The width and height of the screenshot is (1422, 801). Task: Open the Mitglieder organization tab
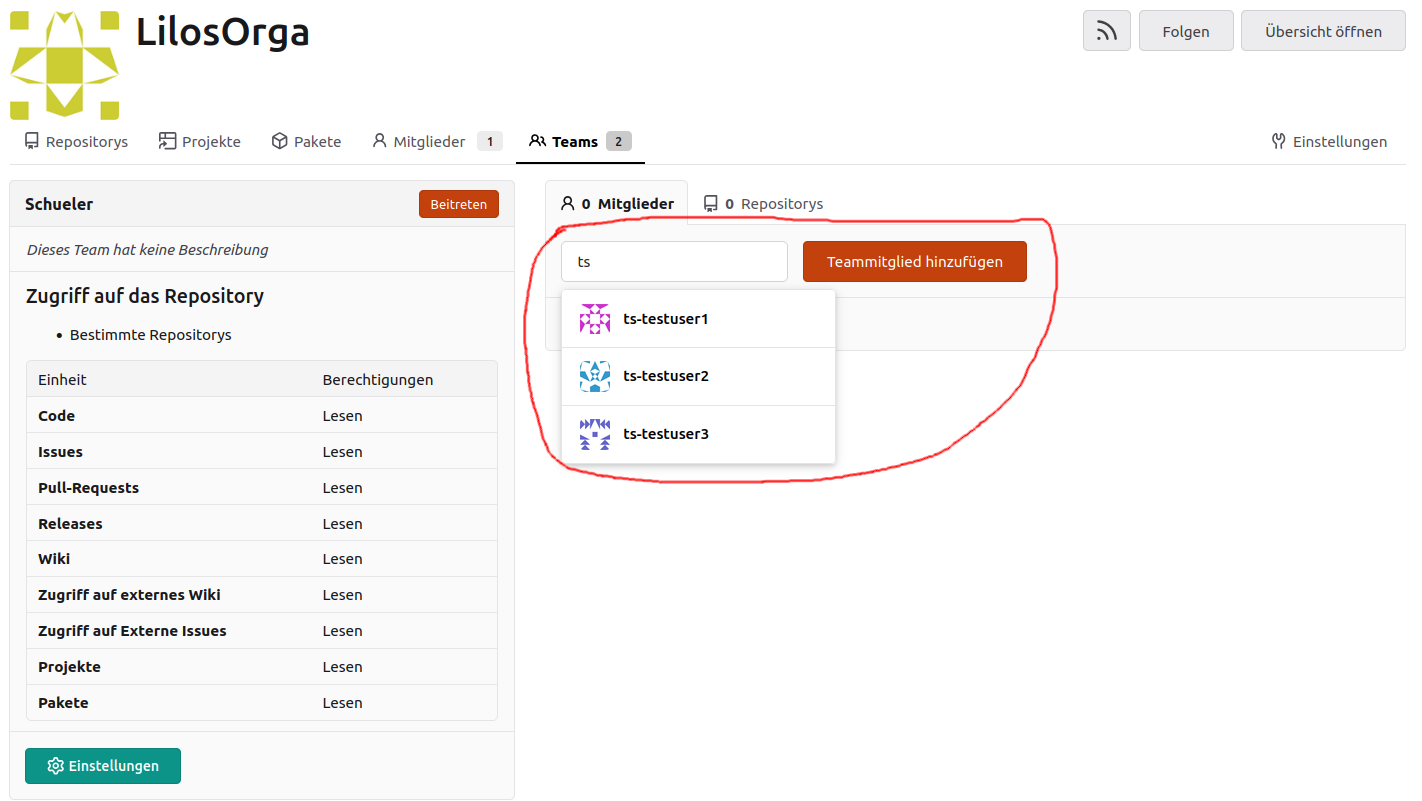pyautogui.click(x=429, y=142)
